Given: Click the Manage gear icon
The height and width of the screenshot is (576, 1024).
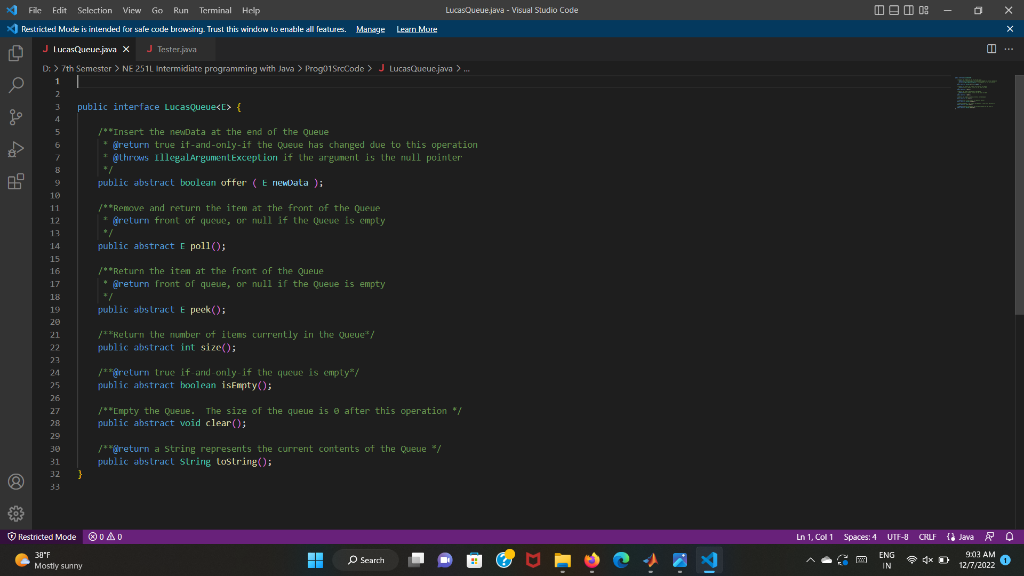Looking at the screenshot, I should [16, 513].
